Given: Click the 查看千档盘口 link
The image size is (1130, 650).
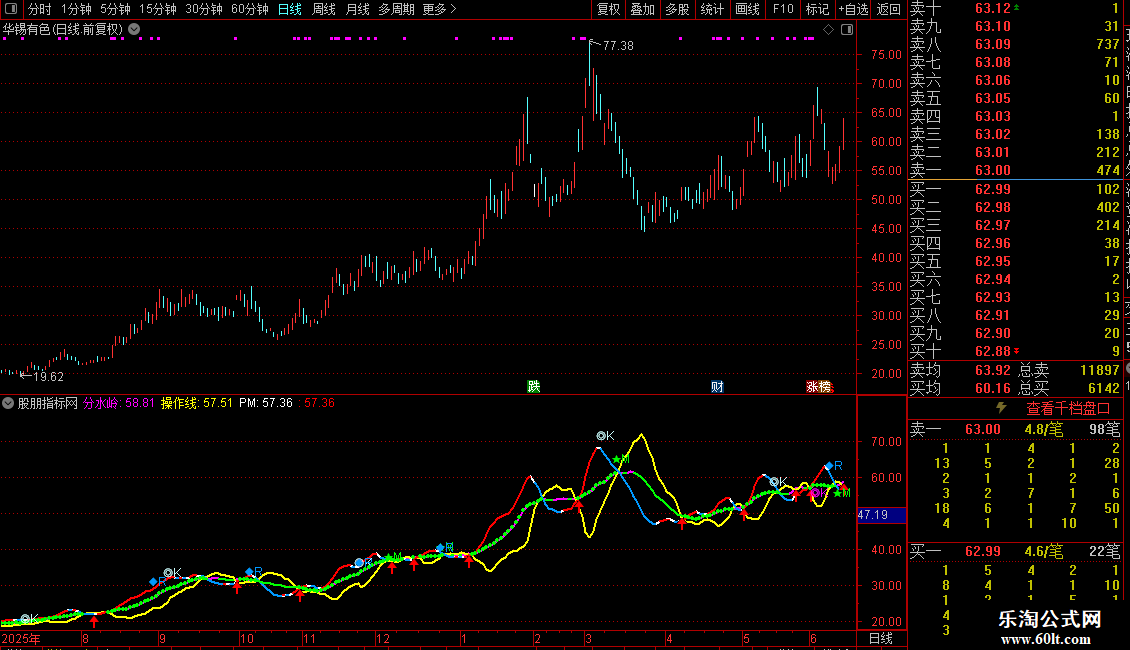Looking at the screenshot, I should pos(1068,409).
